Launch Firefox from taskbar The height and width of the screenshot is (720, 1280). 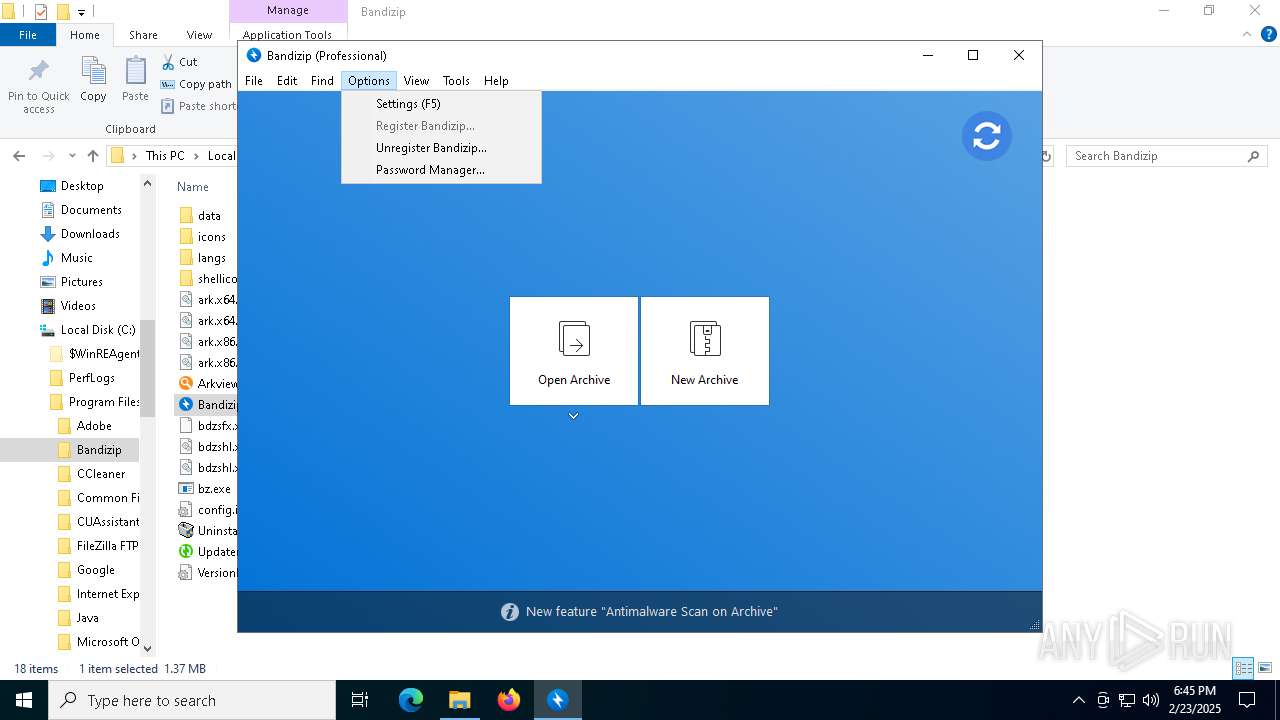tap(509, 700)
